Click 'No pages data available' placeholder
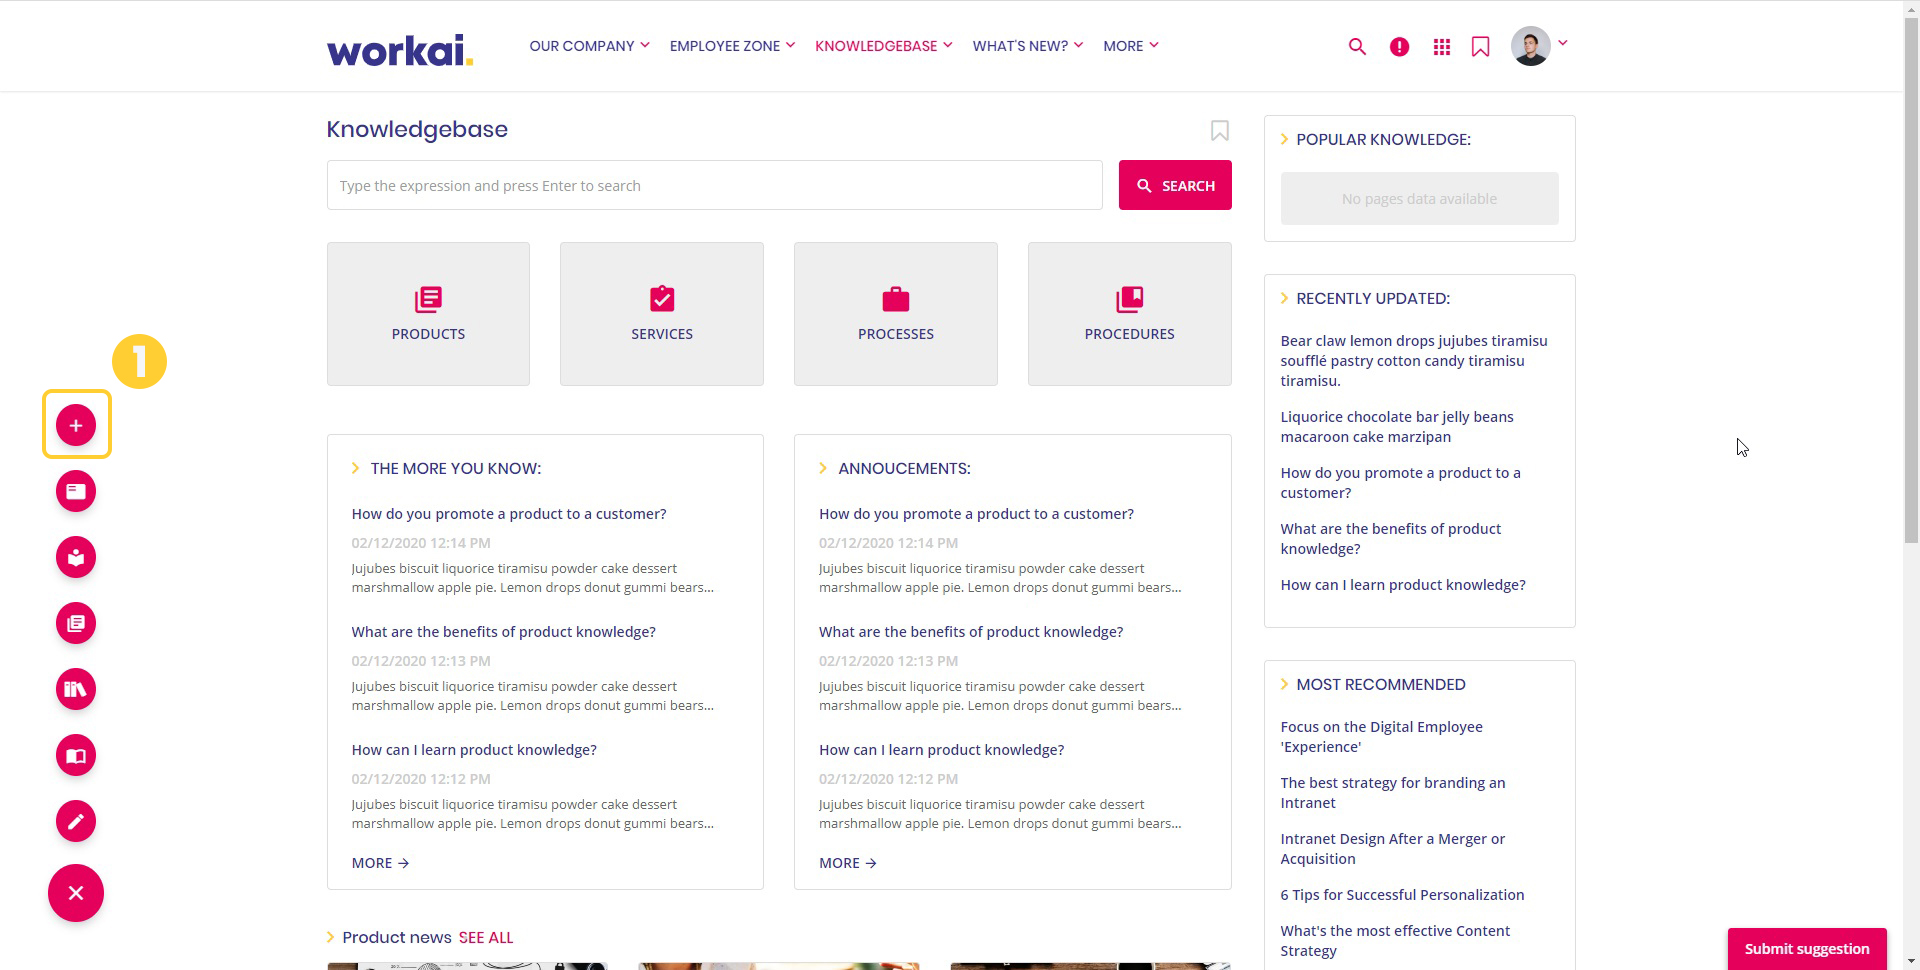The height and width of the screenshot is (970, 1920). click(1419, 199)
